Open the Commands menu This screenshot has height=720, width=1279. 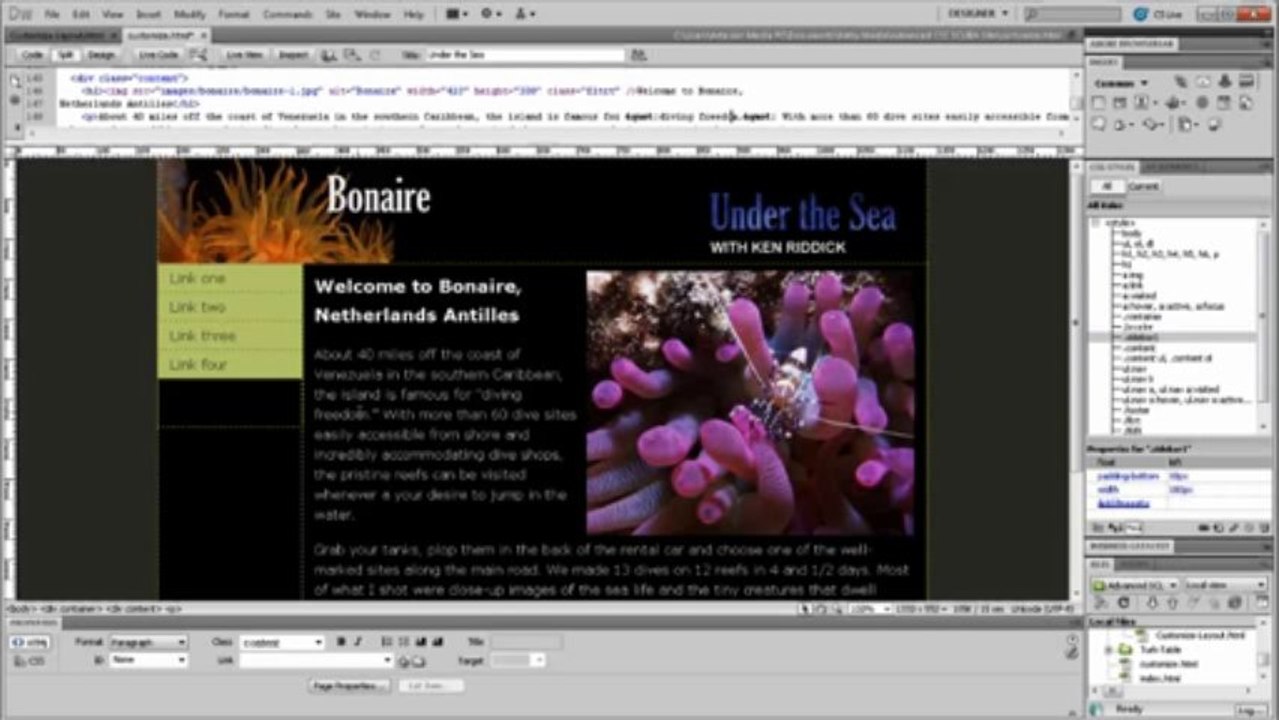pyautogui.click(x=287, y=15)
